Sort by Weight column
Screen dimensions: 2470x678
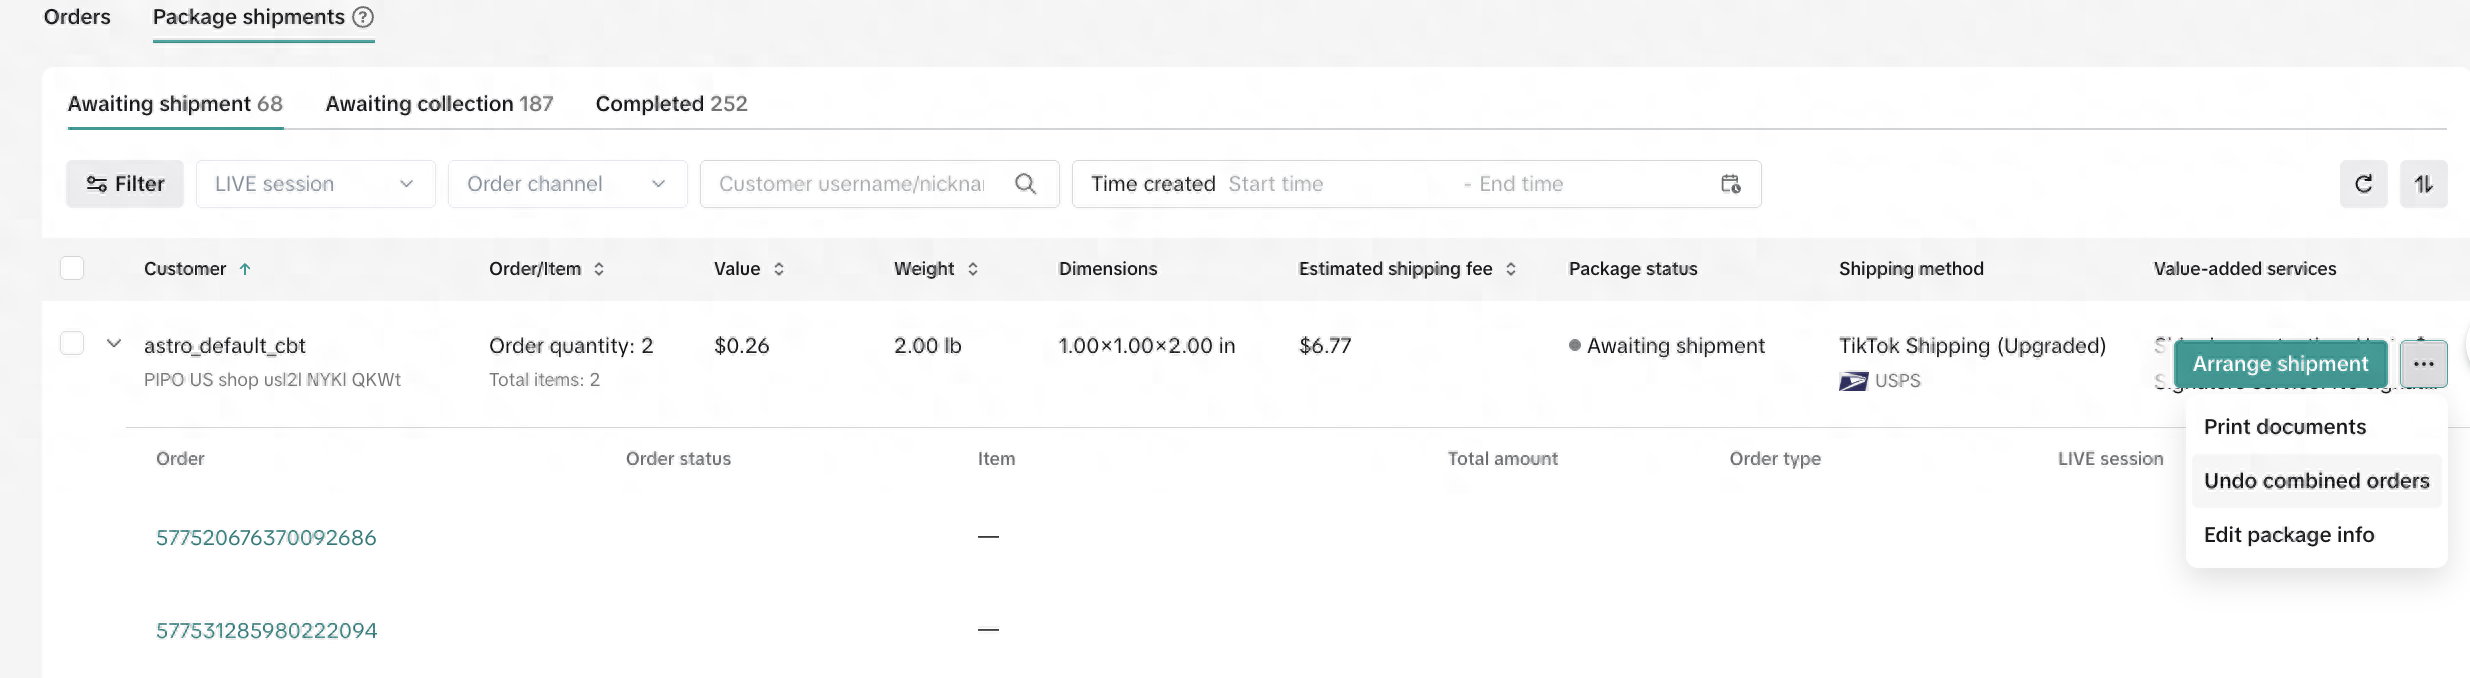[973, 269]
